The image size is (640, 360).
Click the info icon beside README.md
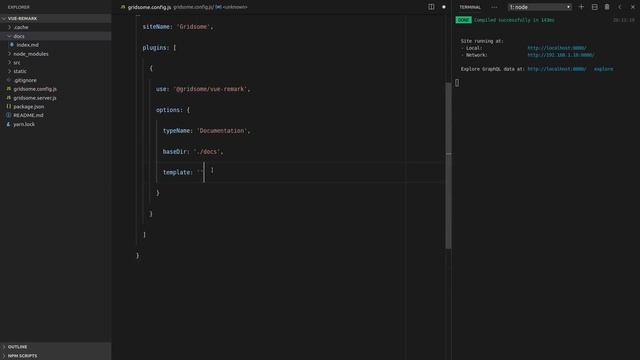click(x=9, y=116)
